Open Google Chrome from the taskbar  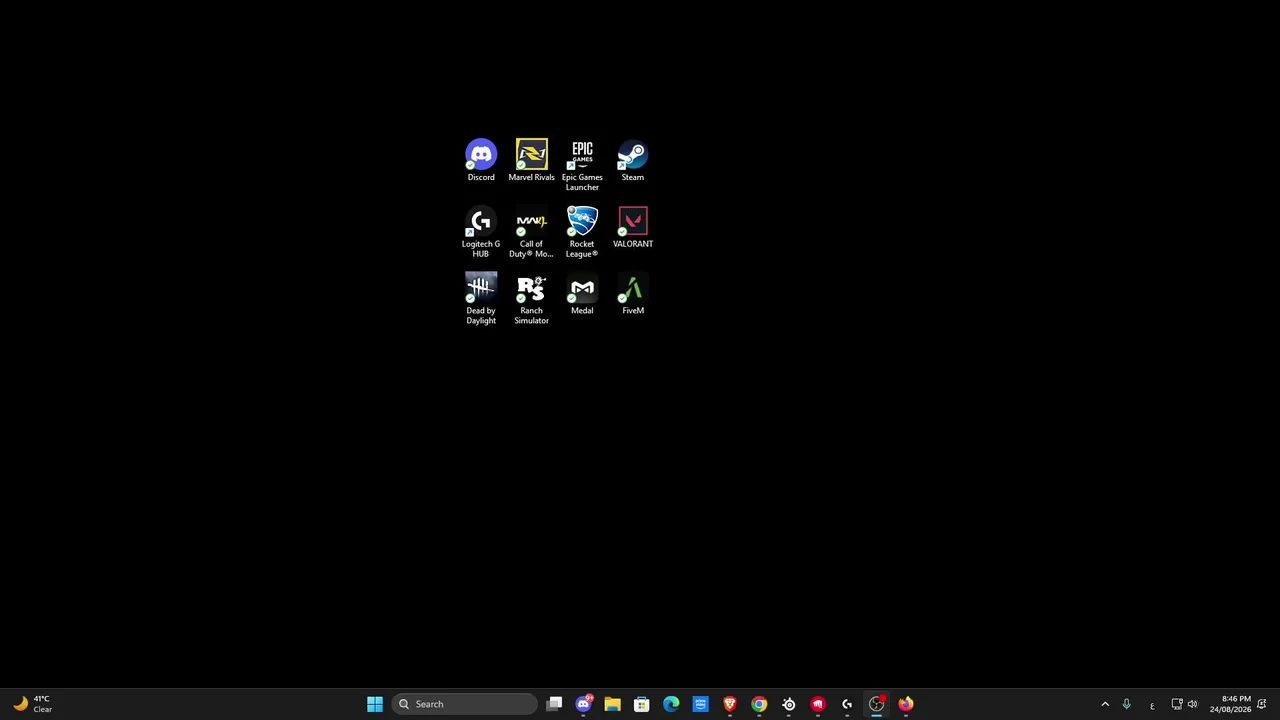pyautogui.click(x=759, y=704)
